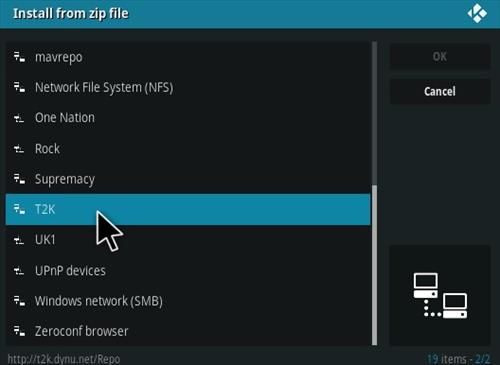Open the mavrepo source
The height and width of the screenshot is (365, 500).
point(188,57)
